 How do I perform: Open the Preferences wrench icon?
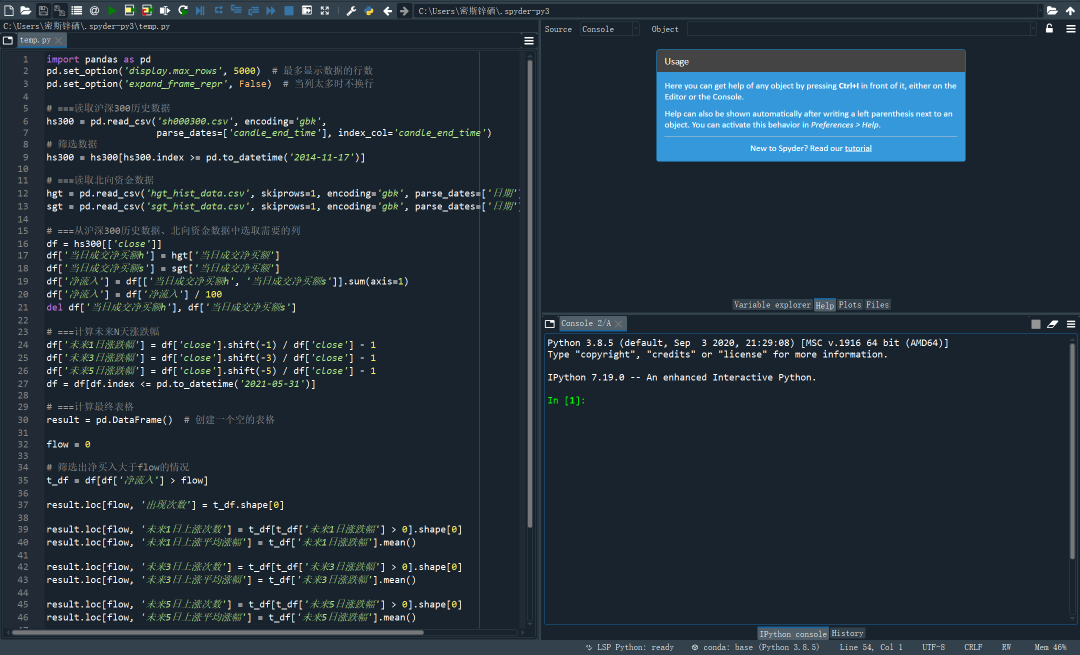point(351,10)
